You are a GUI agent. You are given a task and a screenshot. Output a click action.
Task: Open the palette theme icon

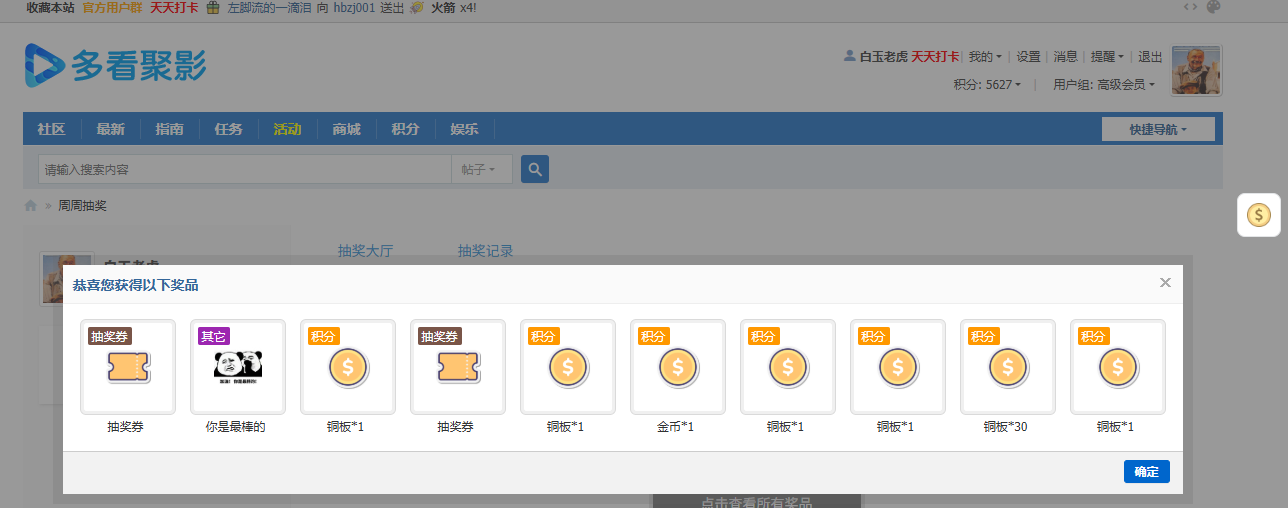coord(1214,7)
